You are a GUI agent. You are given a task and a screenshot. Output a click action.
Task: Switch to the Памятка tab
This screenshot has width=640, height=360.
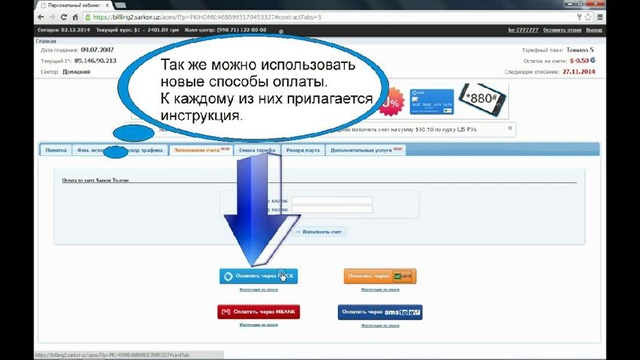(x=56, y=150)
